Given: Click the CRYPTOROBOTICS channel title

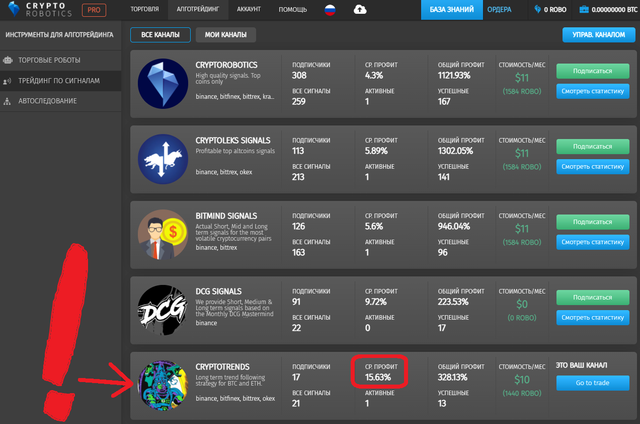Looking at the screenshot, I should click(x=226, y=65).
